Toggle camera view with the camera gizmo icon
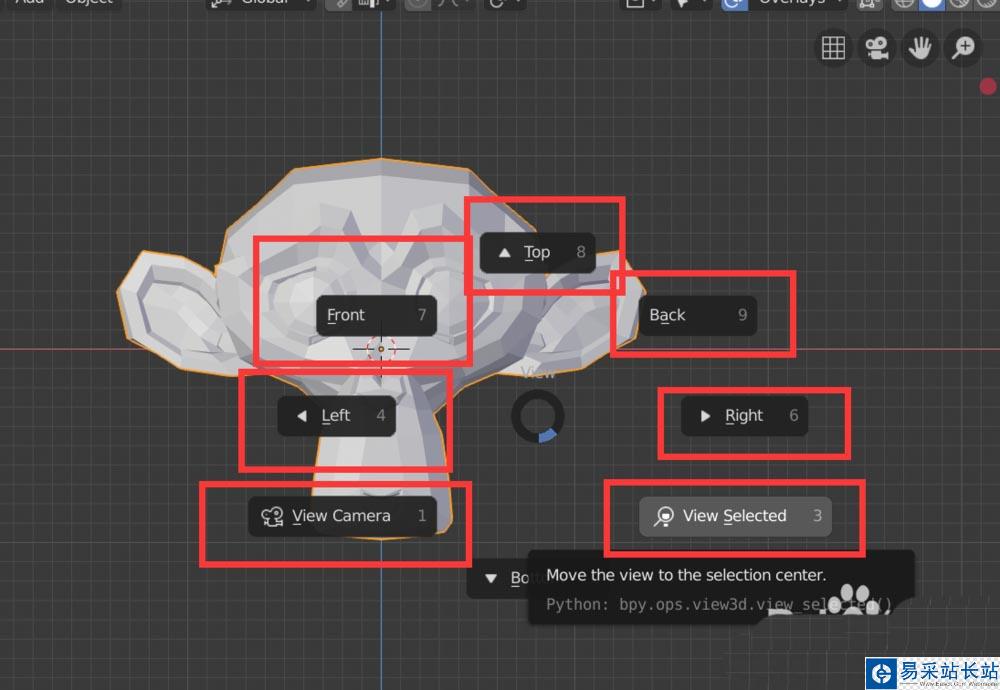This screenshot has width=1000, height=690. [x=876, y=48]
